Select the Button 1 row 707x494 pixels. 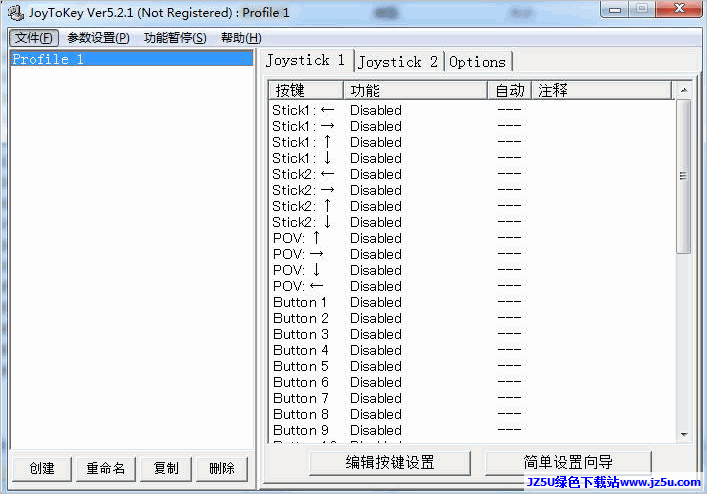pyautogui.click(x=472, y=302)
